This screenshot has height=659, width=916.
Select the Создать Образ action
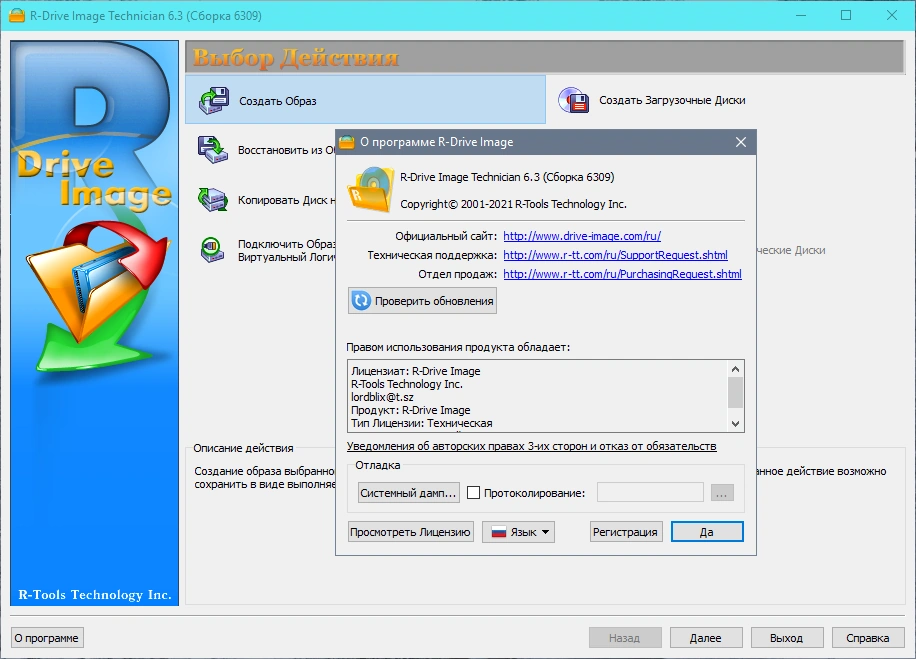click(366, 100)
